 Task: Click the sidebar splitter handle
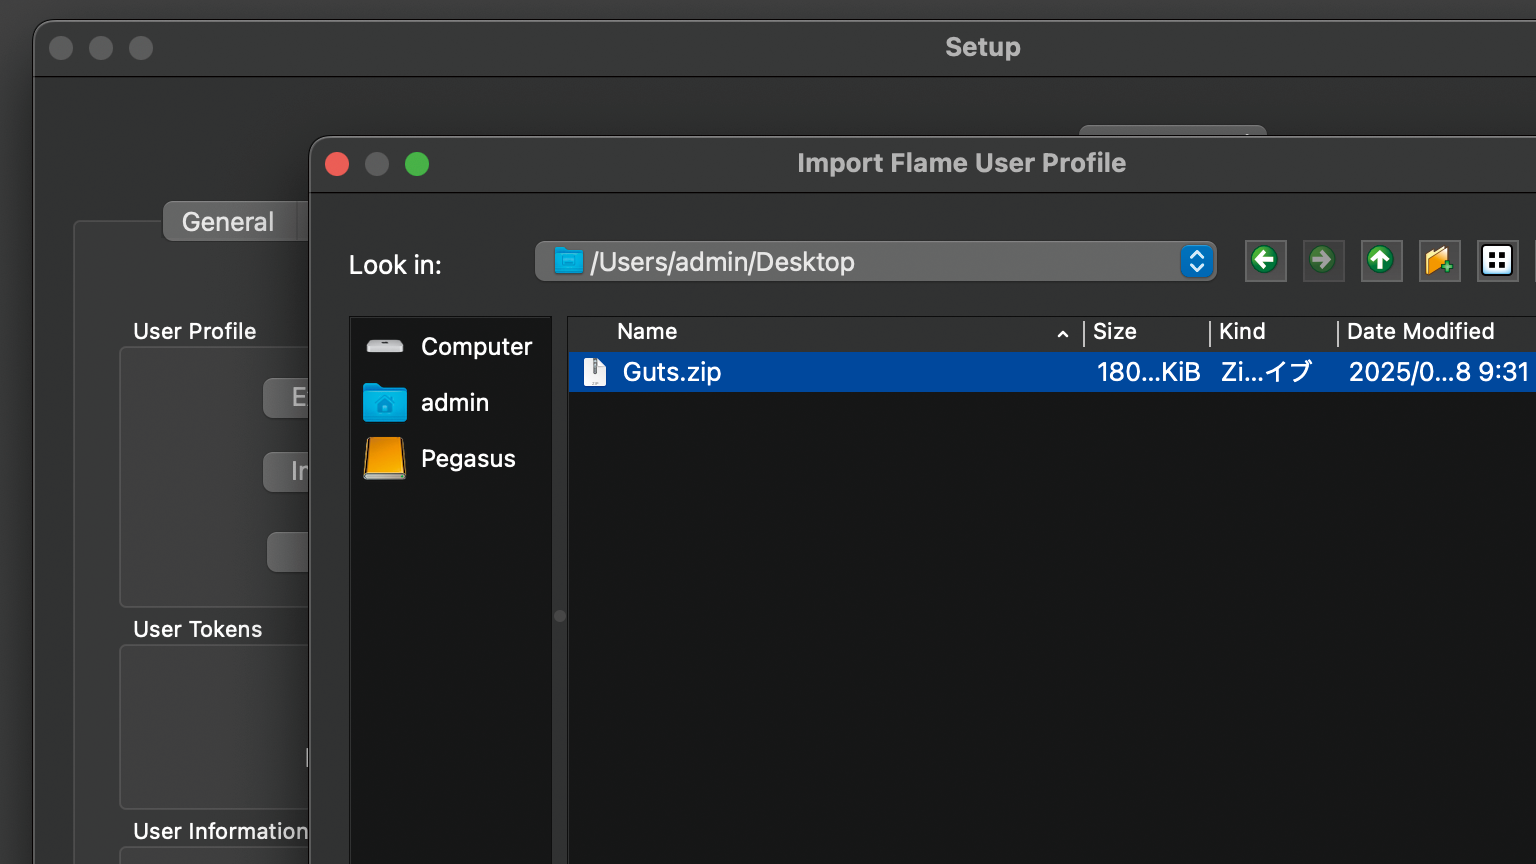click(x=560, y=616)
